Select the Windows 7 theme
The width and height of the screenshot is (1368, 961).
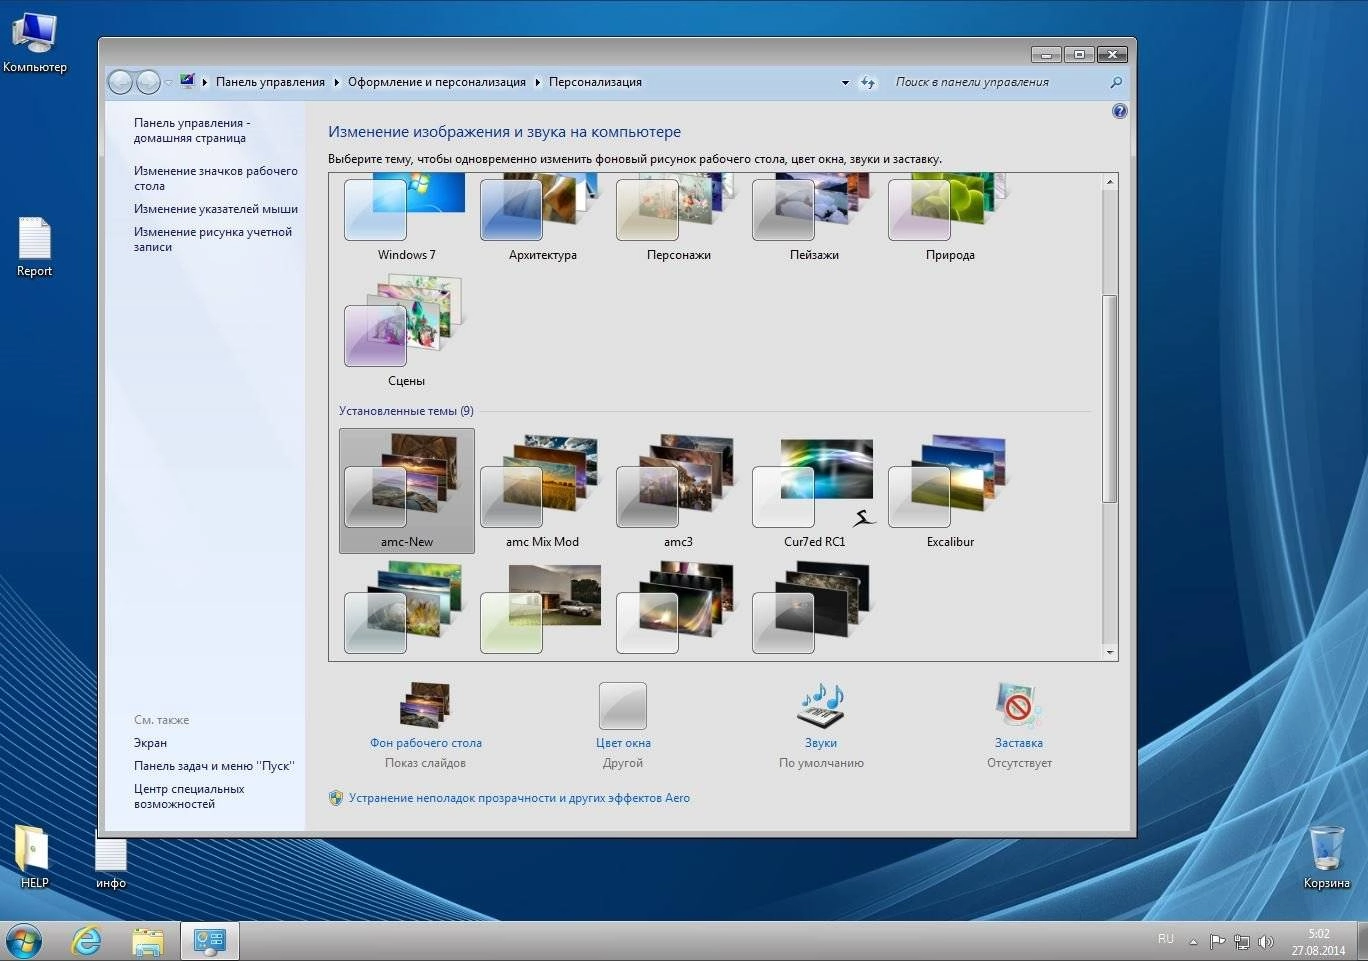406,217
